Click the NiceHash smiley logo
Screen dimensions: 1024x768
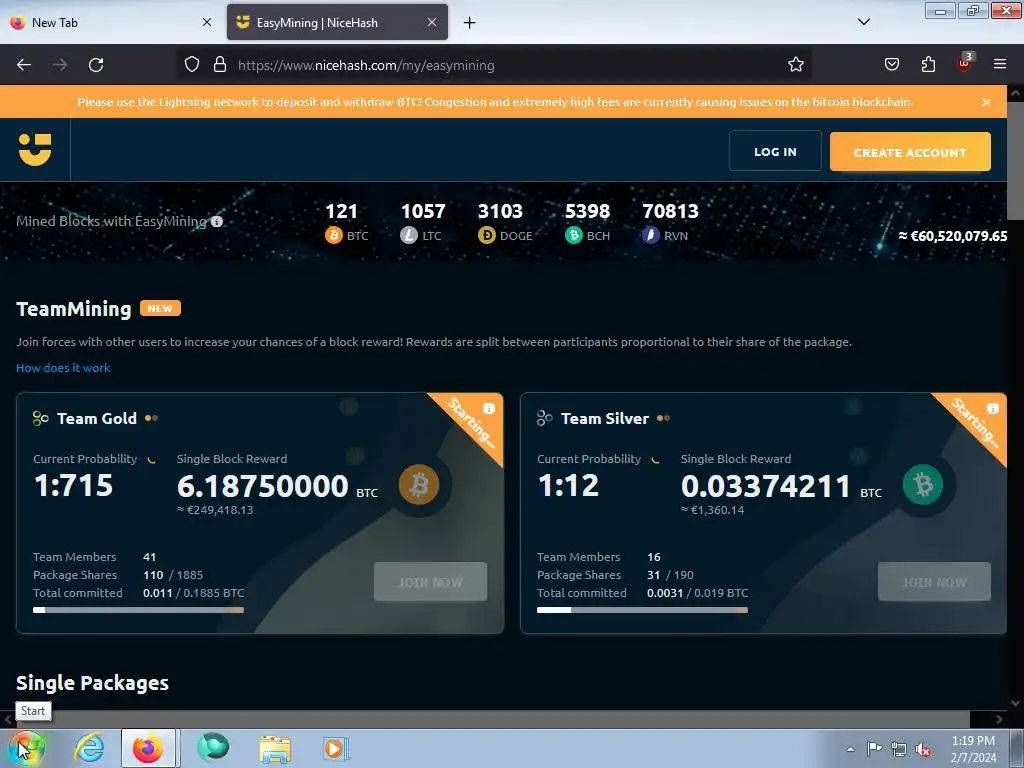coord(35,150)
